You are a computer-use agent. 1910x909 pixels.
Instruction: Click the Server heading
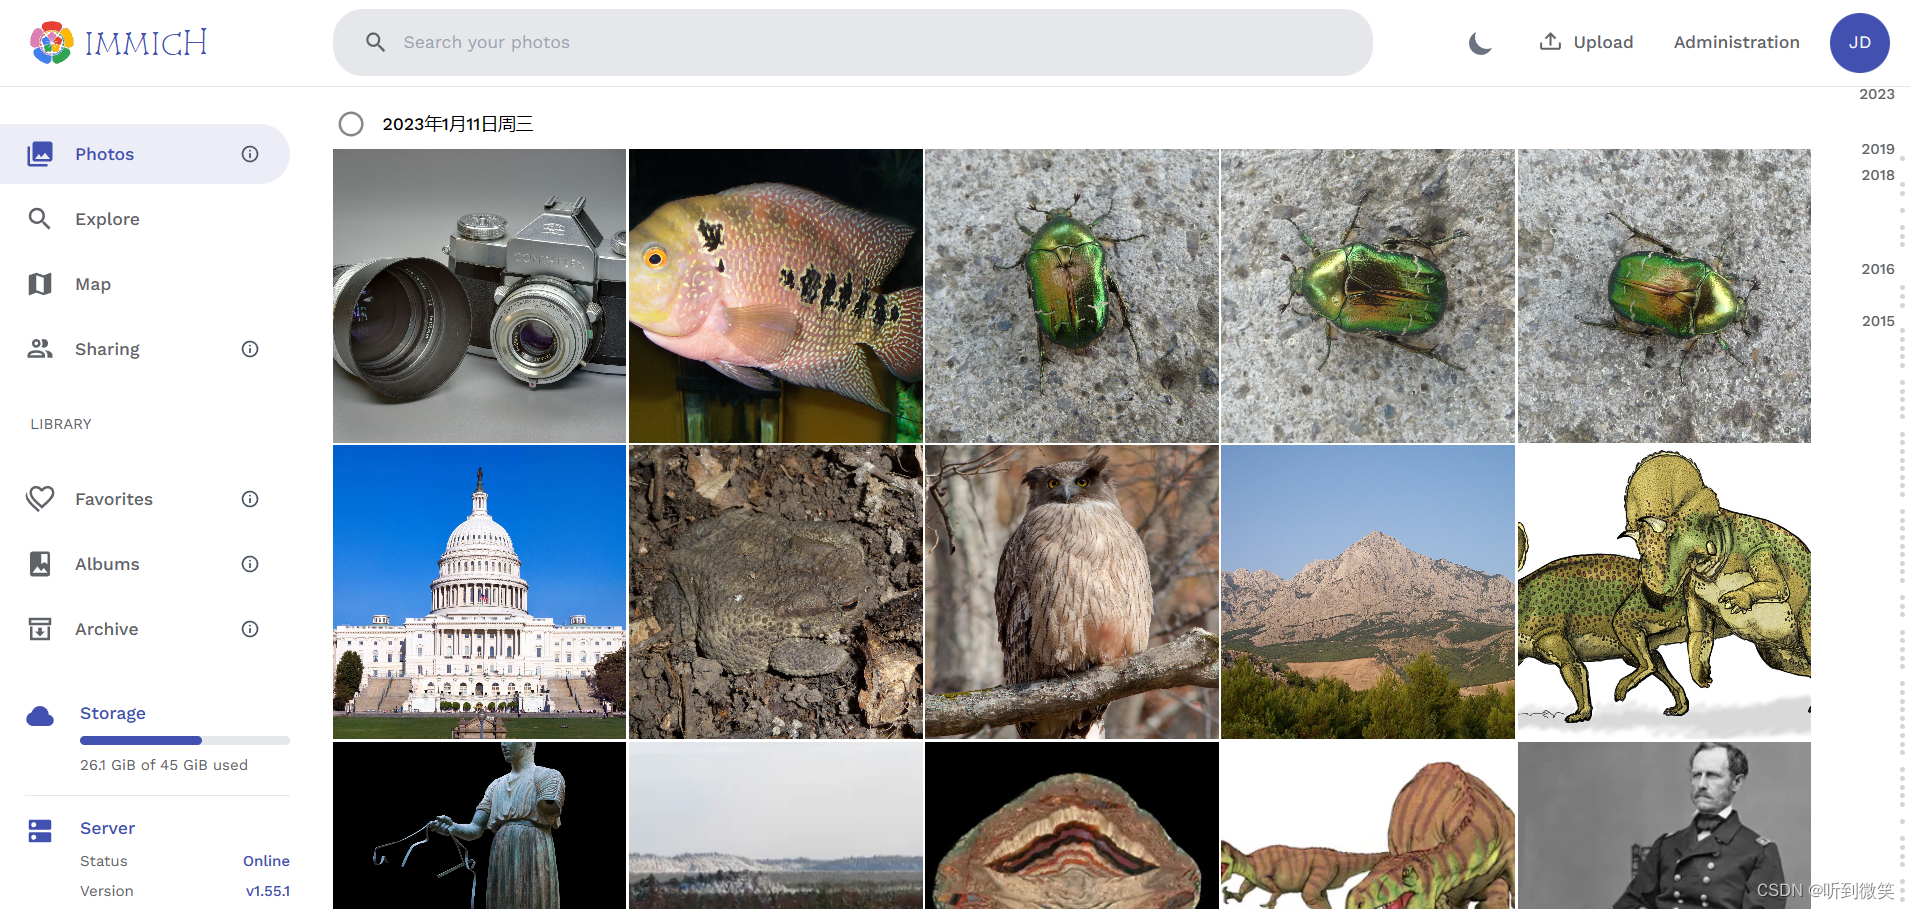[107, 828]
